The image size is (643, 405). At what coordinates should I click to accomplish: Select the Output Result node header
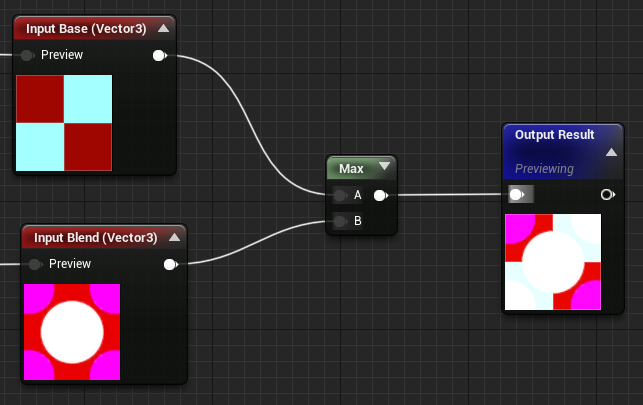click(x=563, y=152)
